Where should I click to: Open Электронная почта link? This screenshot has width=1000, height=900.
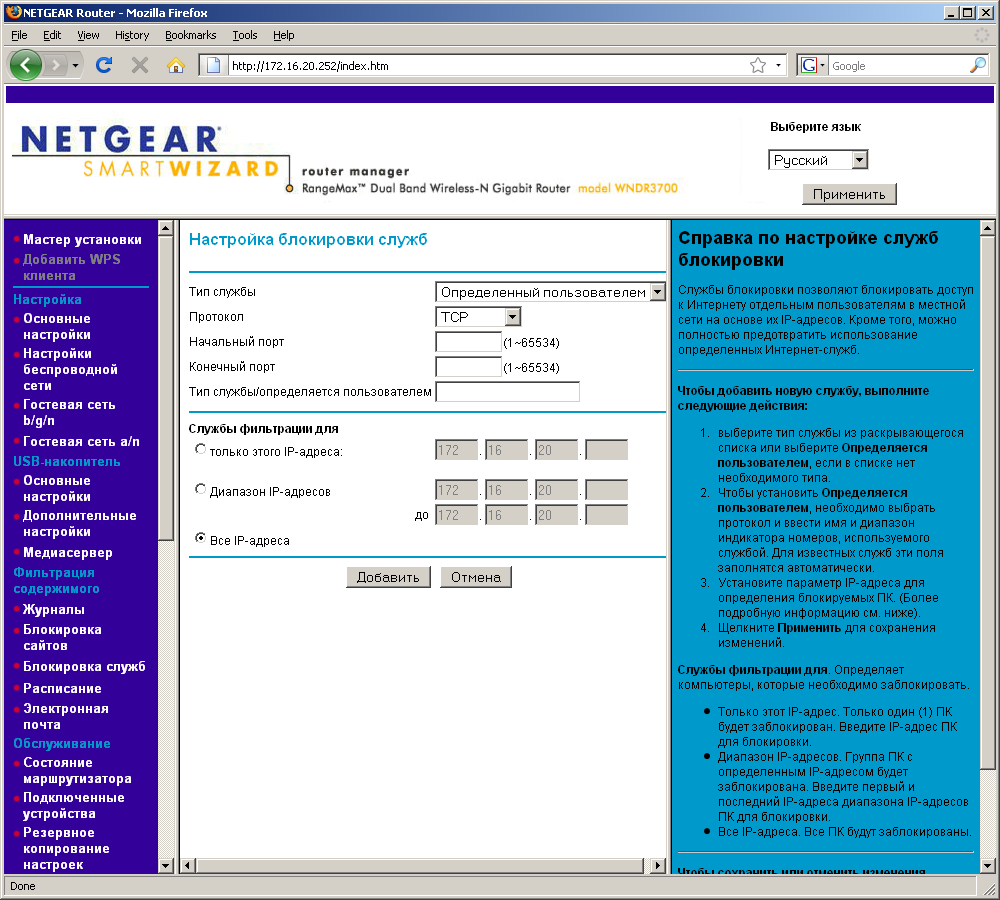pyautogui.click(x=66, y=716)
